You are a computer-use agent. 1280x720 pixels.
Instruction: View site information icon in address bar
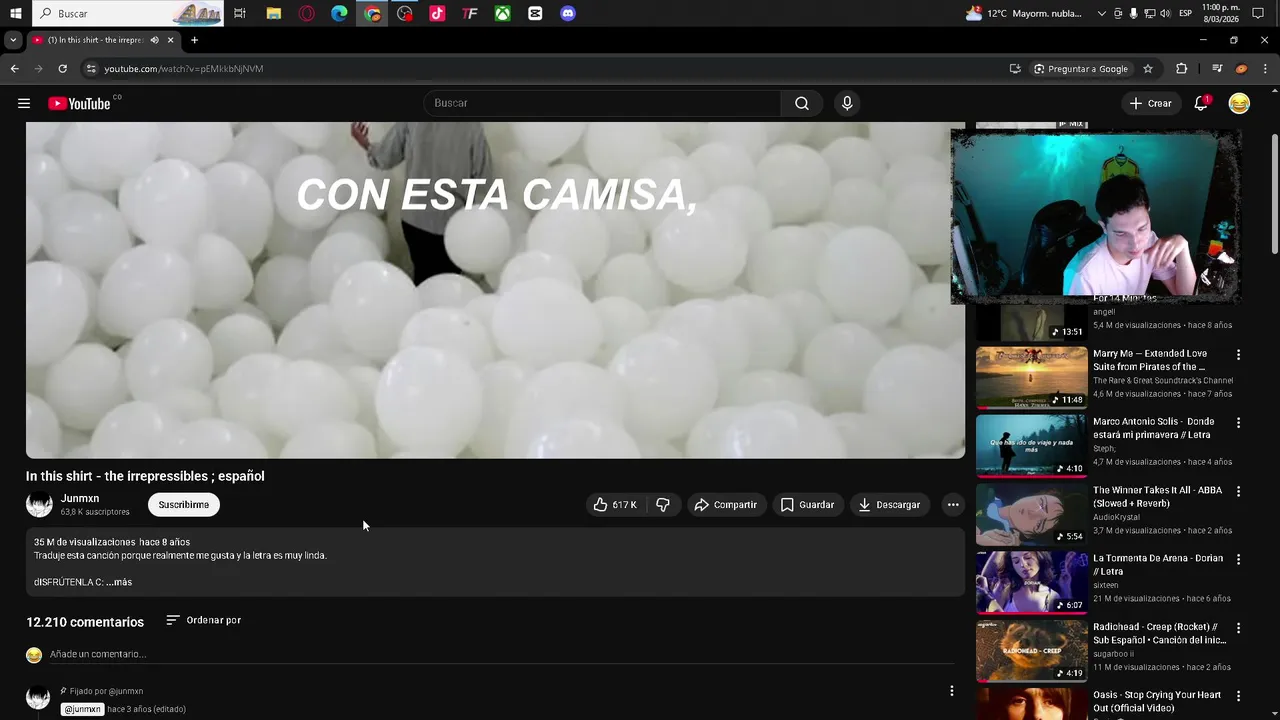(x=91, y=69)
